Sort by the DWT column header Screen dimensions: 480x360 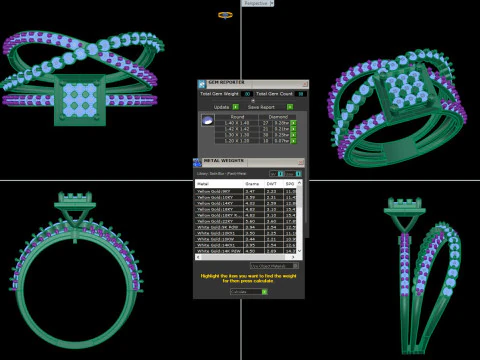click(x=274, y=184)
